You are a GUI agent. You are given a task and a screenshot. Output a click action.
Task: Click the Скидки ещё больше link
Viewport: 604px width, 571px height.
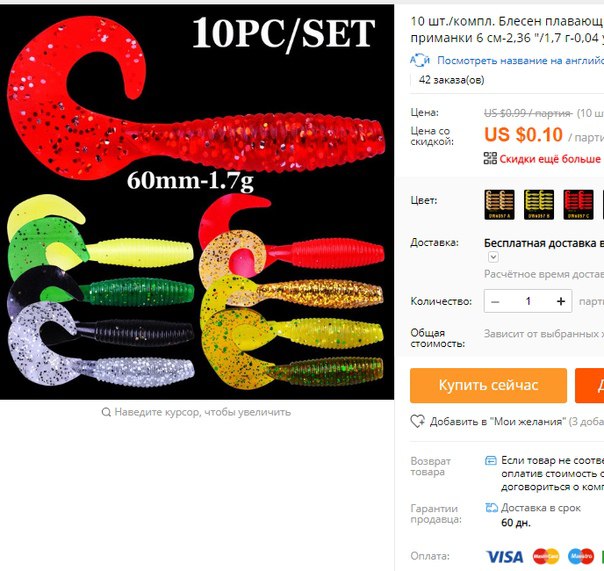[x=550, y=159]
